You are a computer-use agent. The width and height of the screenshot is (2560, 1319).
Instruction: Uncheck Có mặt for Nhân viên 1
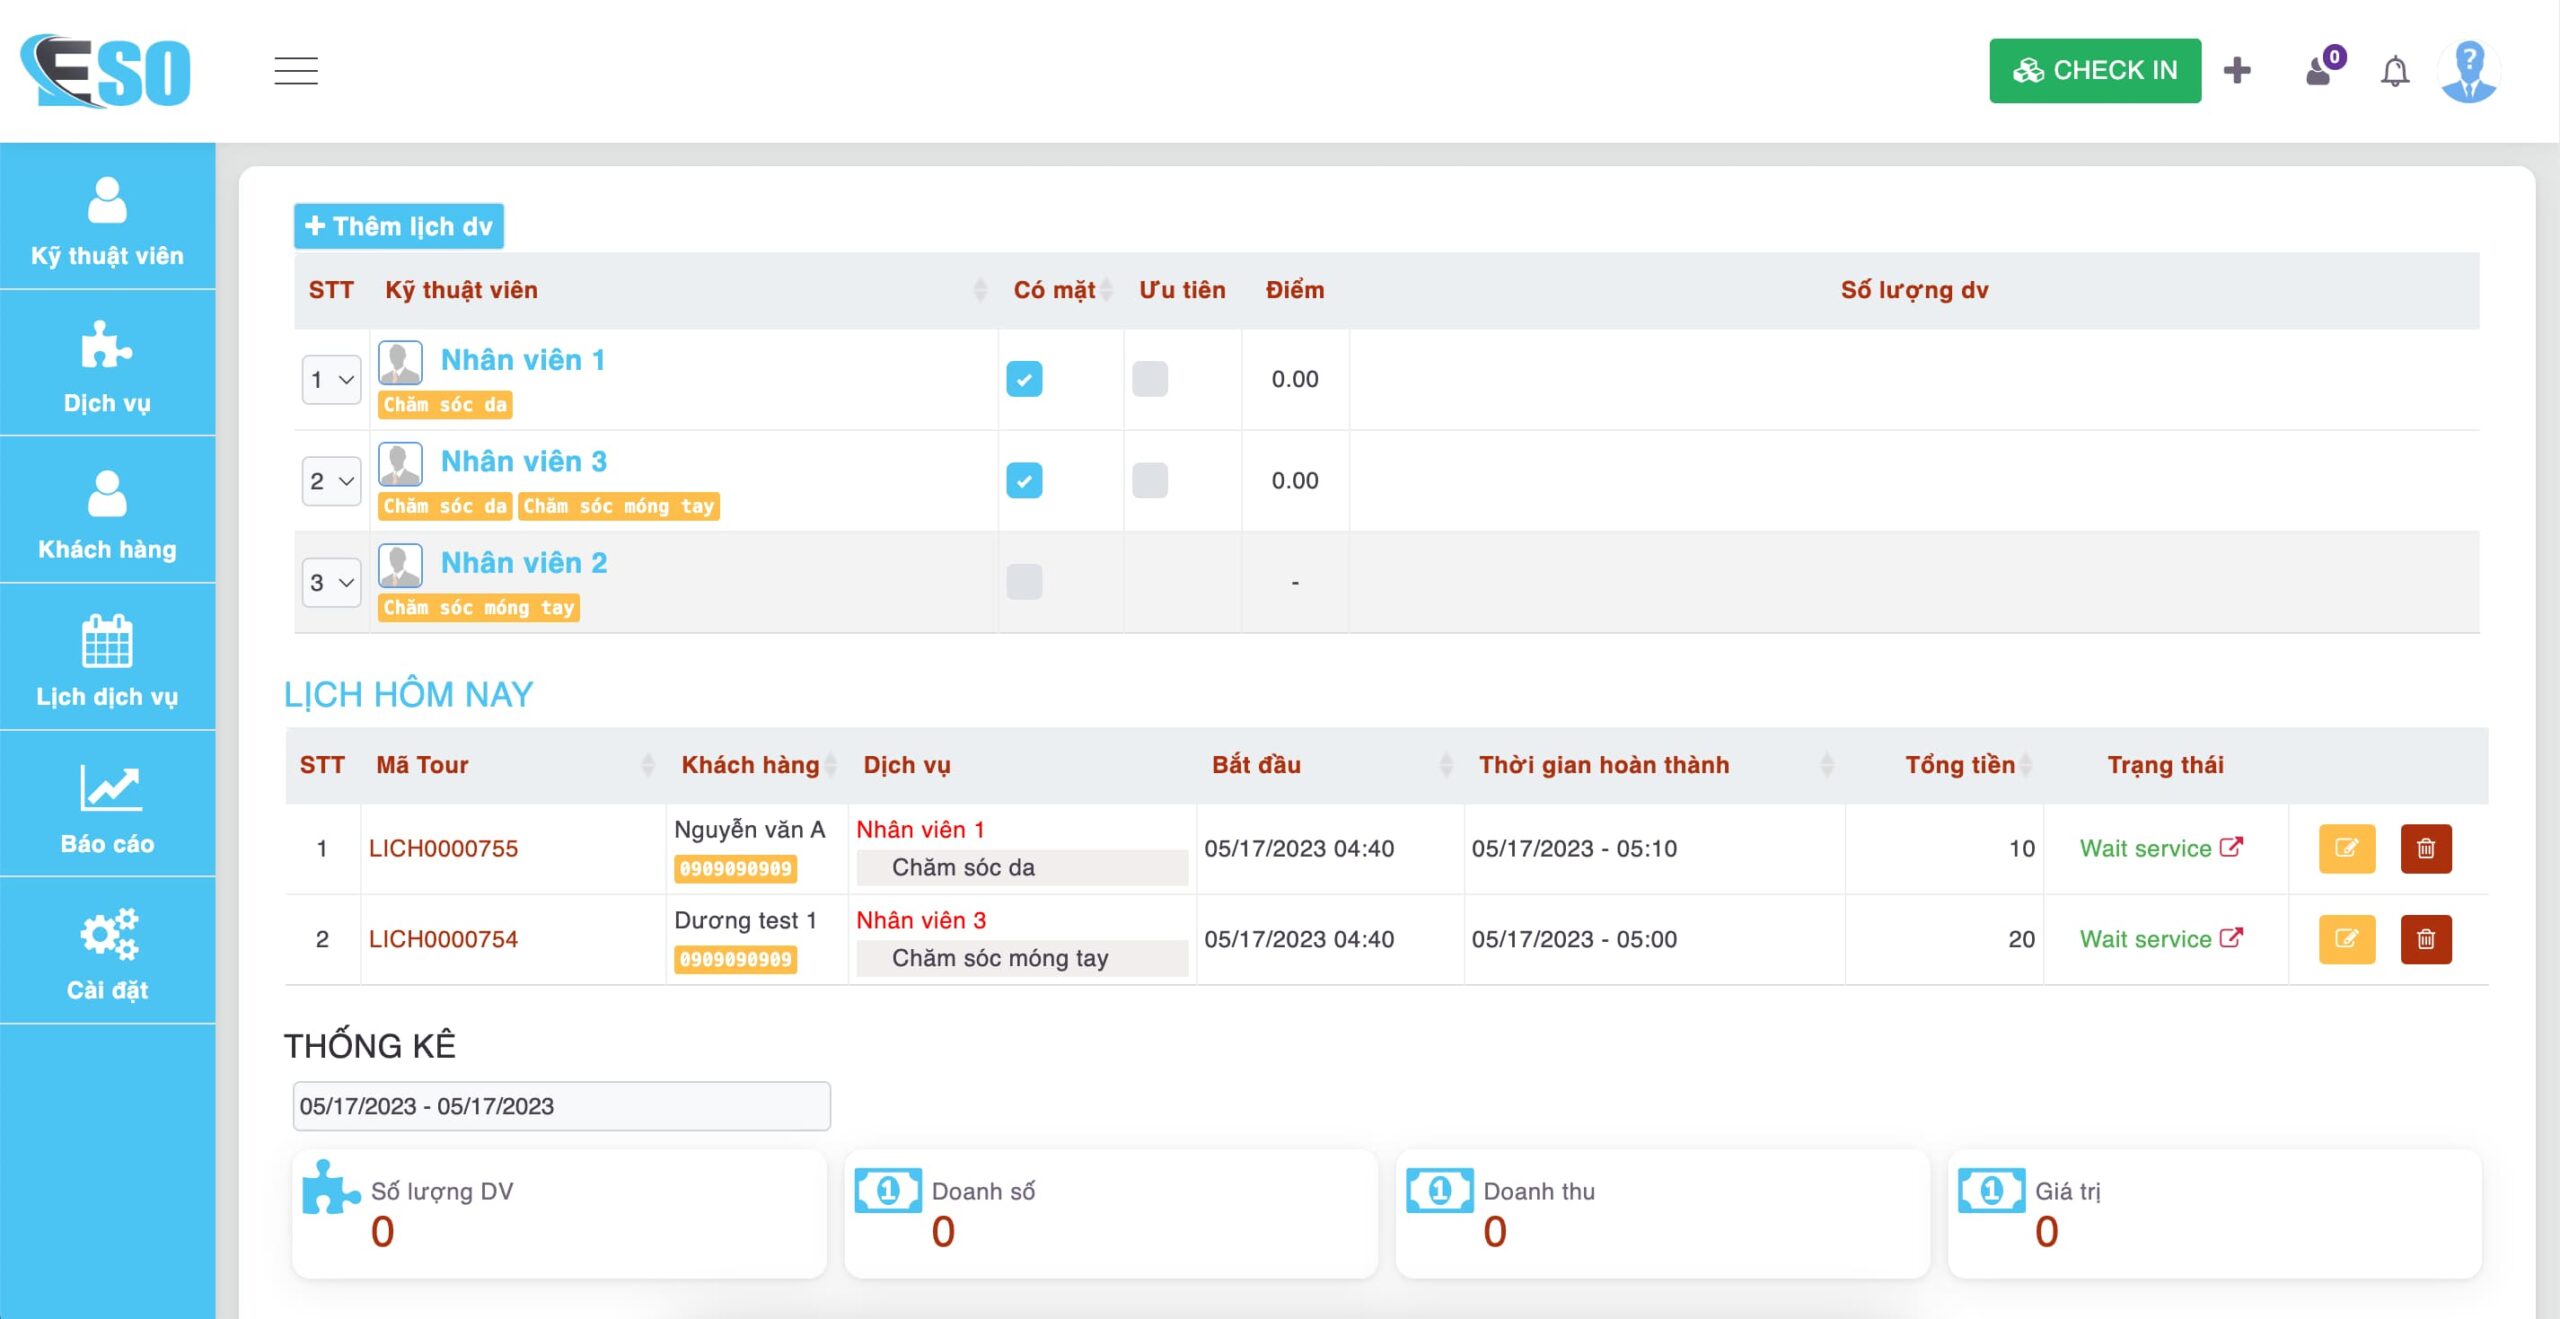click(x=1024, y=379)
